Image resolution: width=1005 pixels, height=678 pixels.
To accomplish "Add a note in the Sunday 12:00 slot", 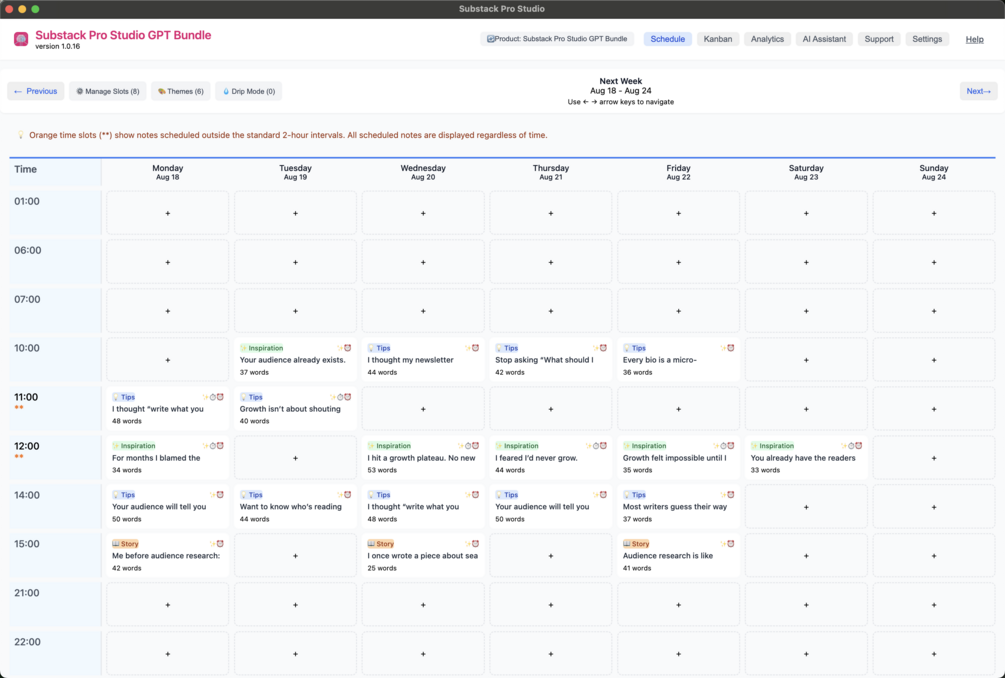I will tap(934, 458).
